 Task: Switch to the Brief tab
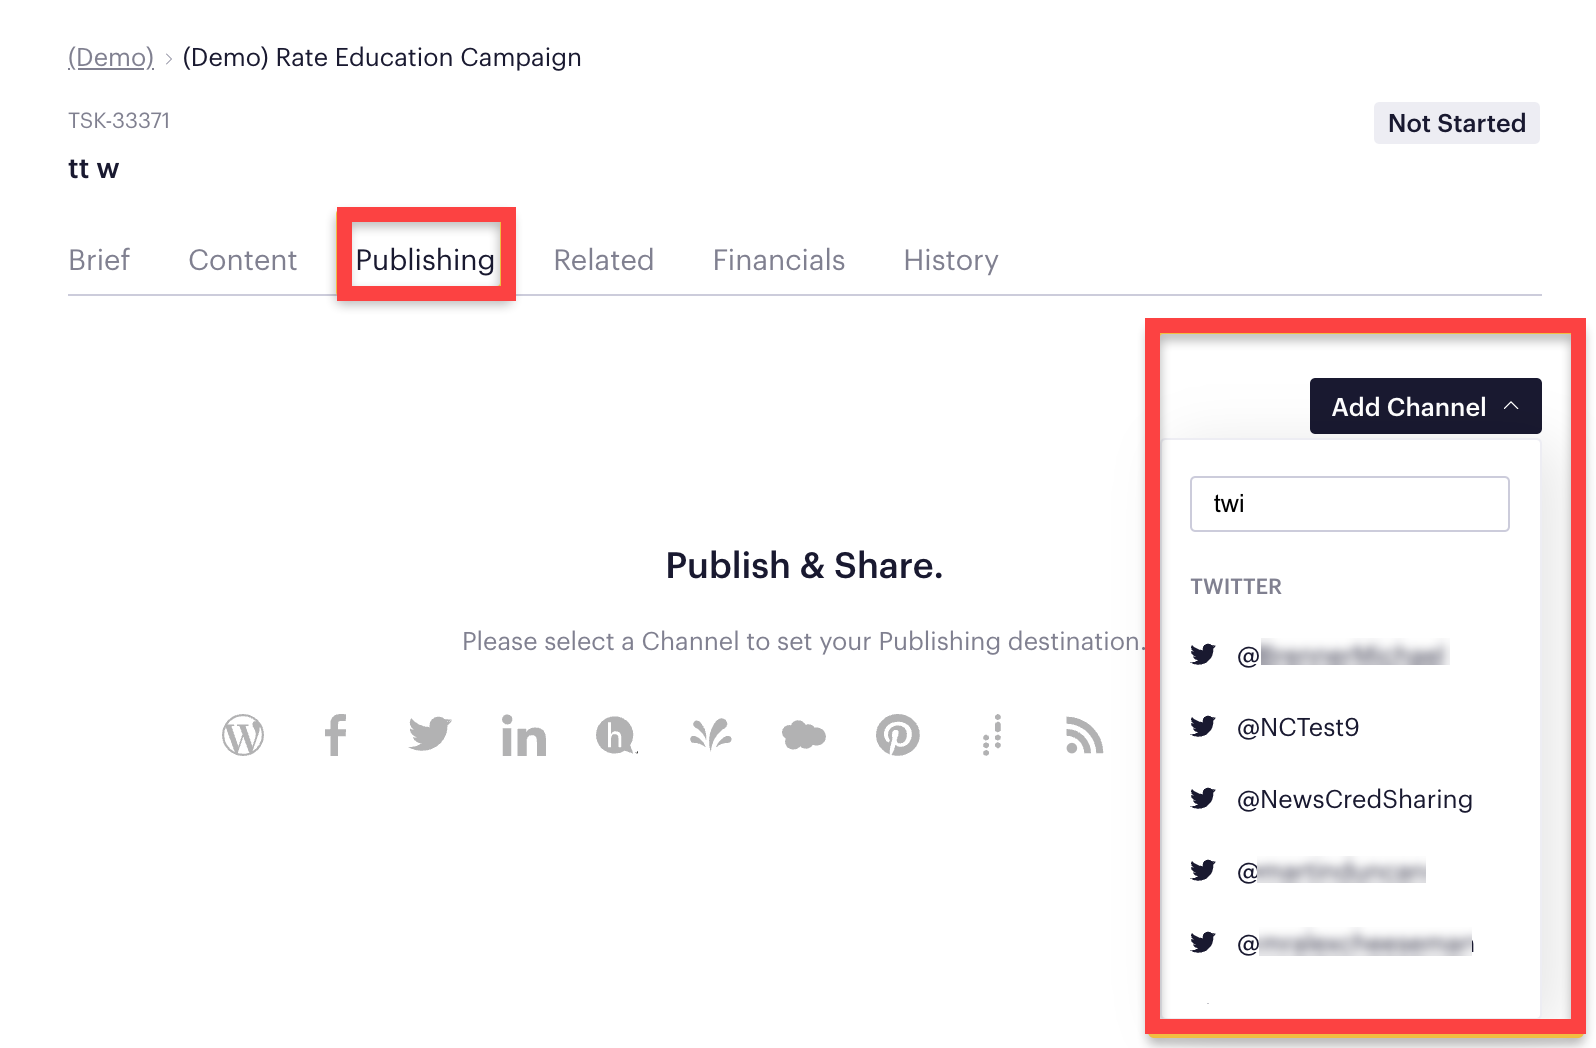[99, 260]
